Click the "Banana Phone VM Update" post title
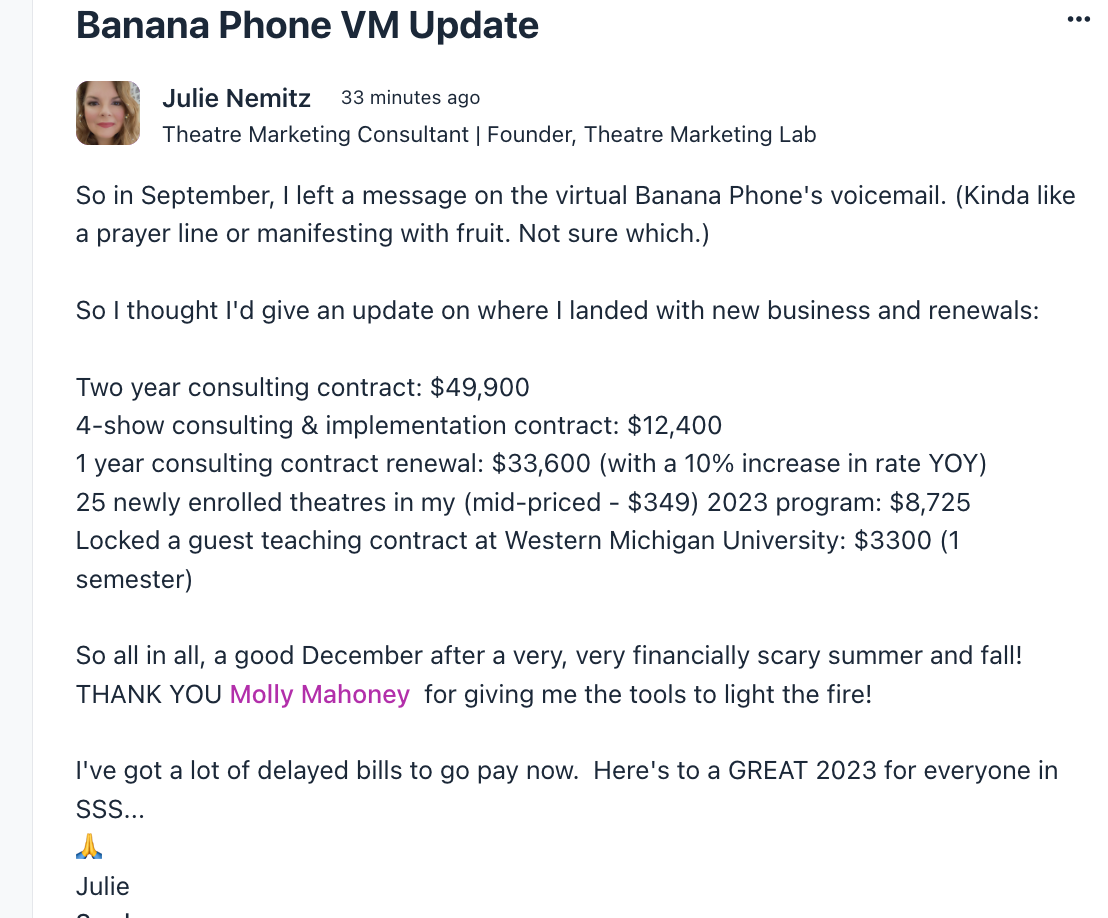1108x918 pixels. 307,25
